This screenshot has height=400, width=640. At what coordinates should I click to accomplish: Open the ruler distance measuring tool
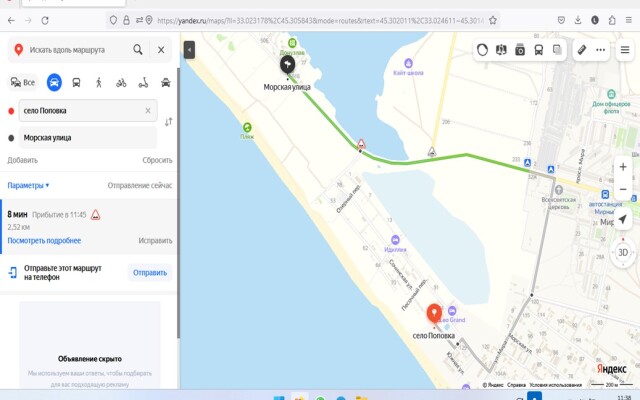582,49
